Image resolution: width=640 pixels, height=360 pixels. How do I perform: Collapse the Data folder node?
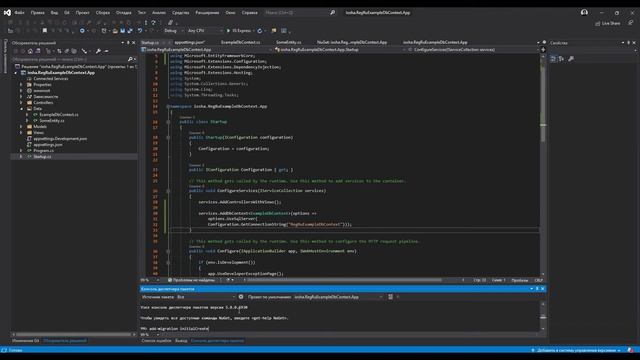point(21,109)
